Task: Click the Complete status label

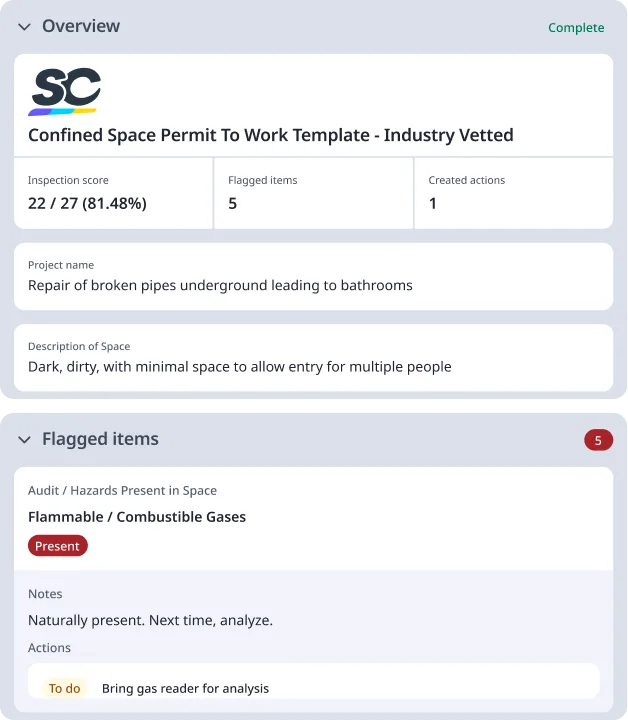Action: tap(576, 28)
